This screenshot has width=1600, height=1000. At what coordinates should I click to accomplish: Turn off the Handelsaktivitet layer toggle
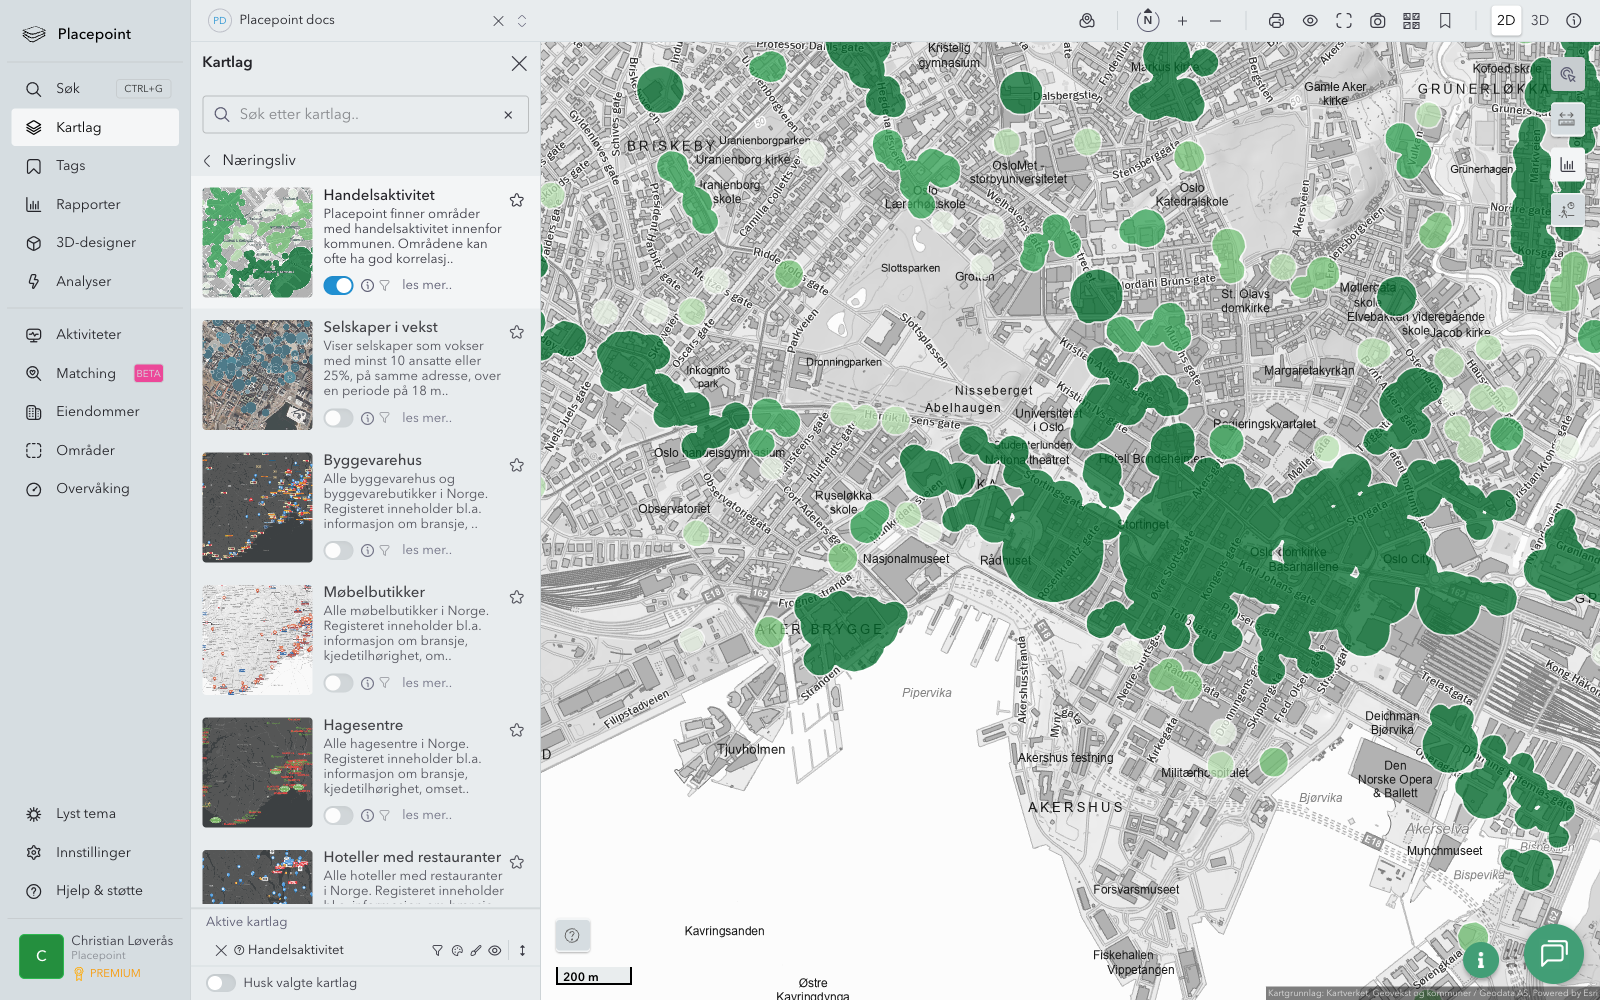(x=338, y=285)
